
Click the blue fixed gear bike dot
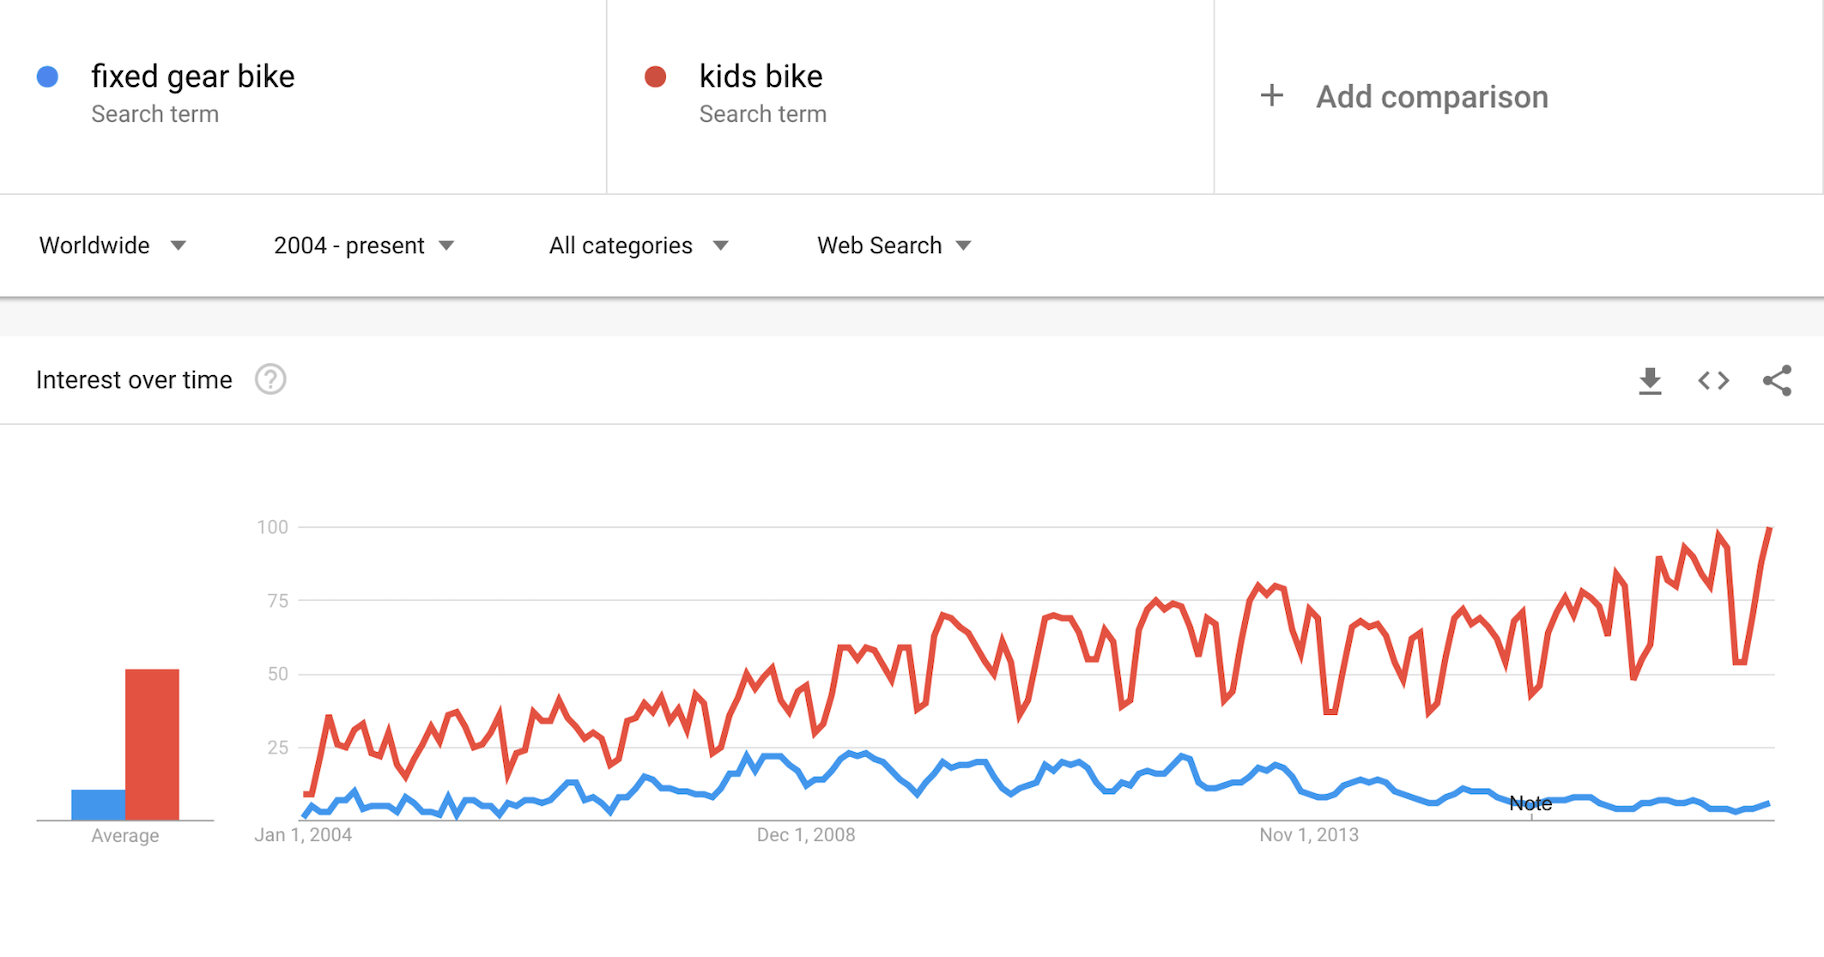47,77
